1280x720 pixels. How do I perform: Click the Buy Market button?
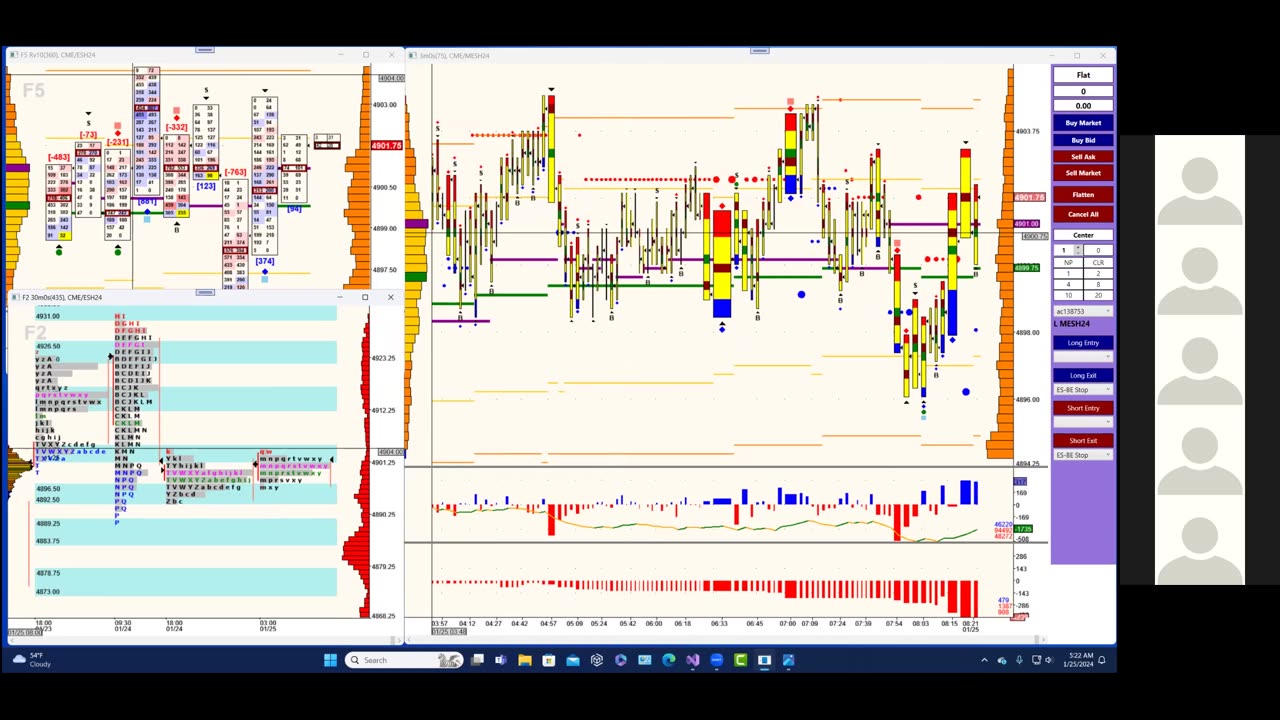pyautogui.click(x=1083, y=123)
